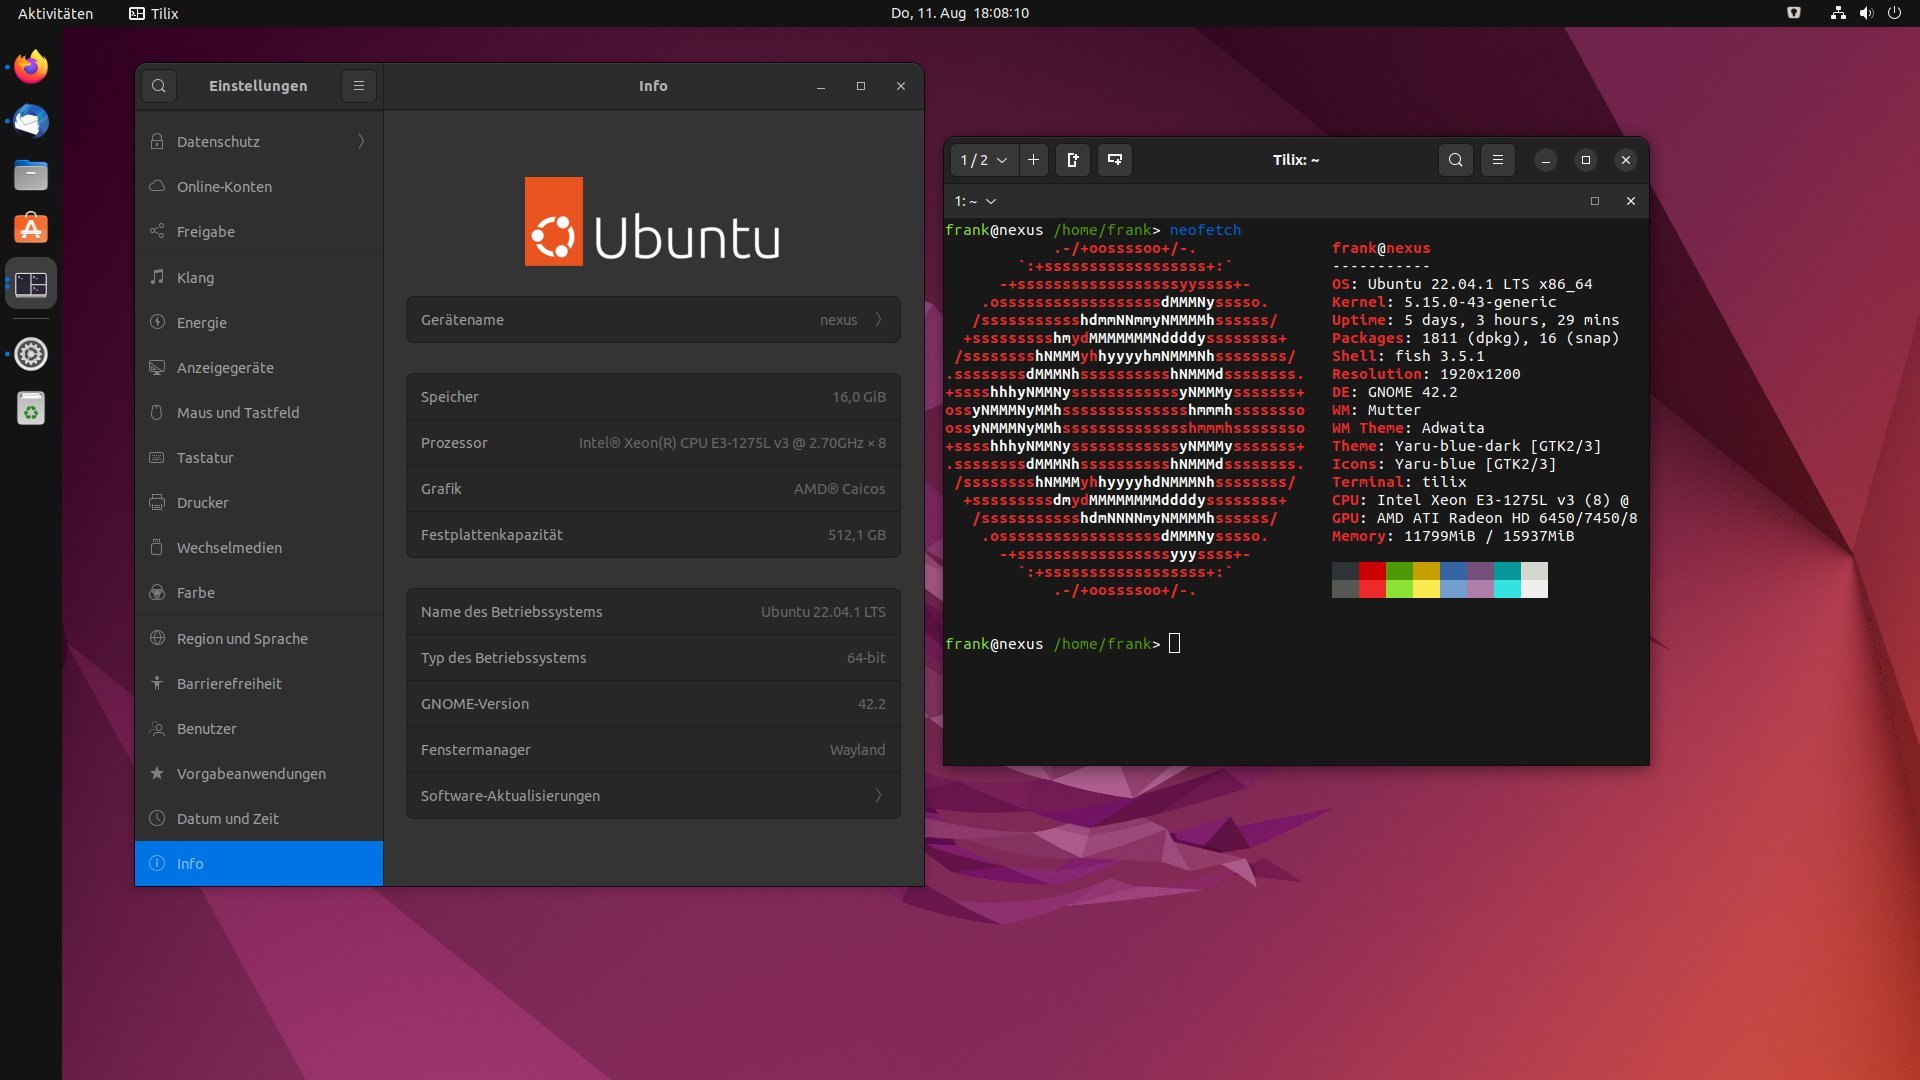Select Anzeigegeräte display settings
The image size is (1920, 1080).
coord(259,368)
